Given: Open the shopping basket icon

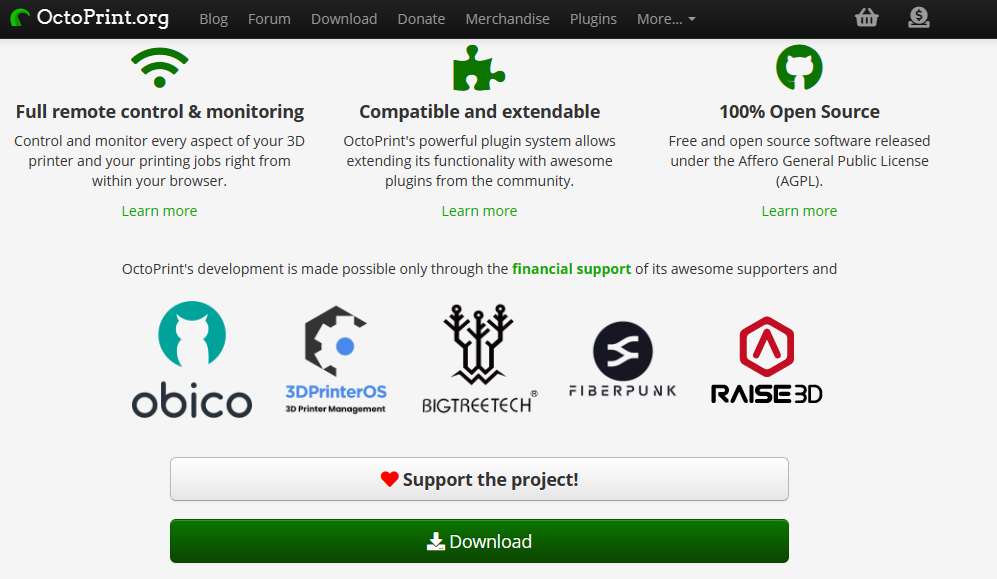Looking at the screenshot, I should click(x=867, y=18).
